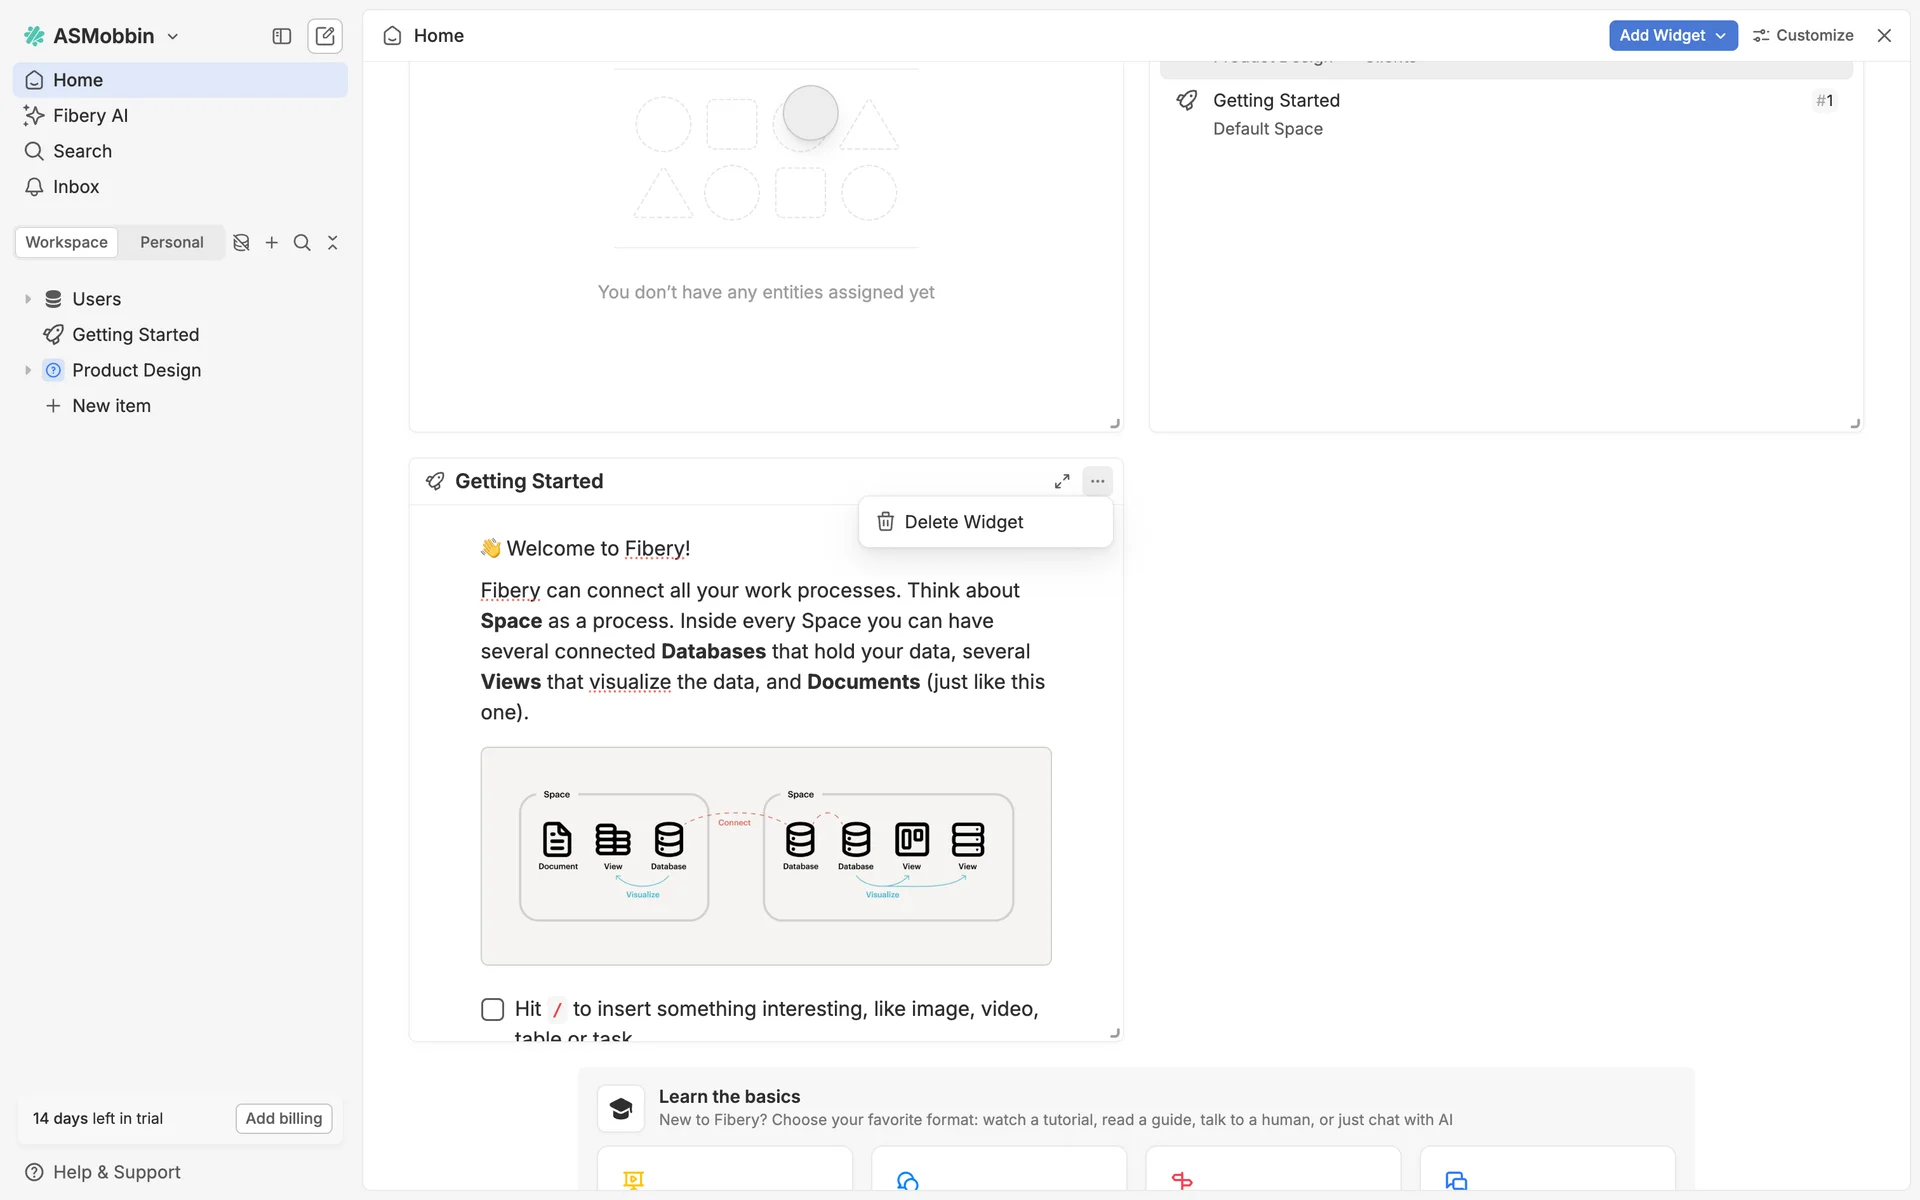The height and width of the screenshot is (1200, 1920).
Task: Collapse all sidebar items icon
Action: point(333,243)
